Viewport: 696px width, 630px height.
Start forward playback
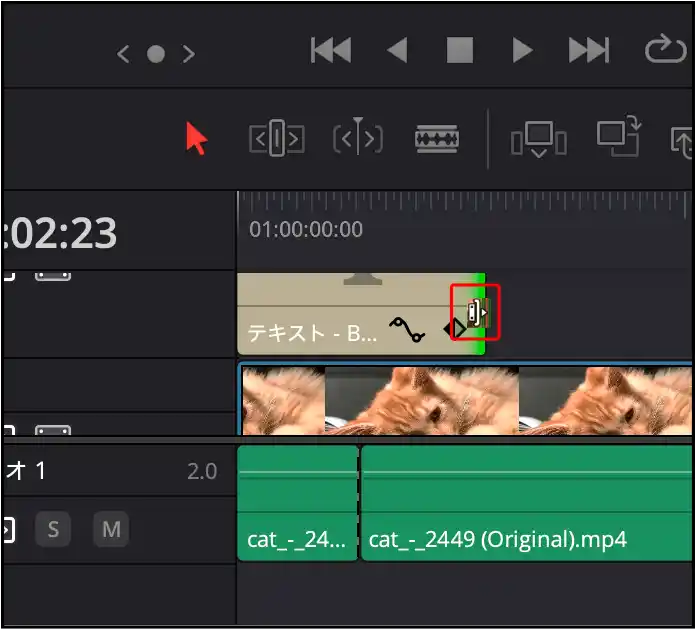(x=522, y=50)
